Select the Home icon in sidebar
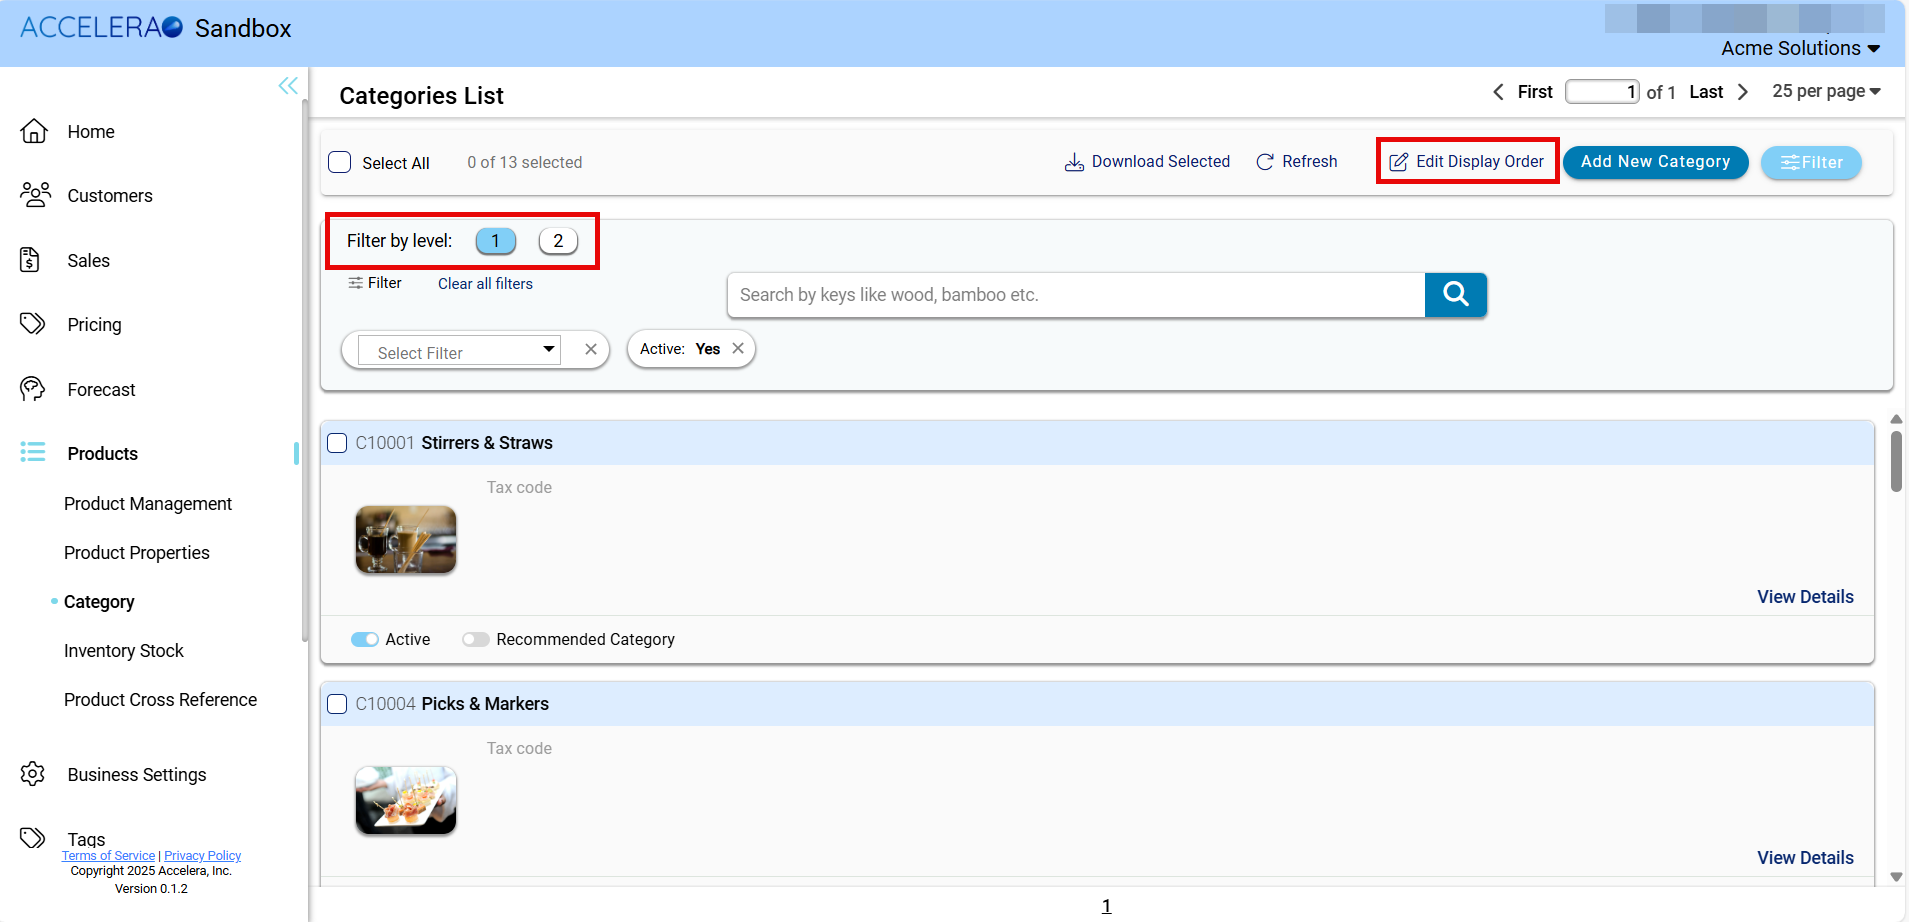The height and width of the screenshot is (922, 1909). [x=33, y=131]
